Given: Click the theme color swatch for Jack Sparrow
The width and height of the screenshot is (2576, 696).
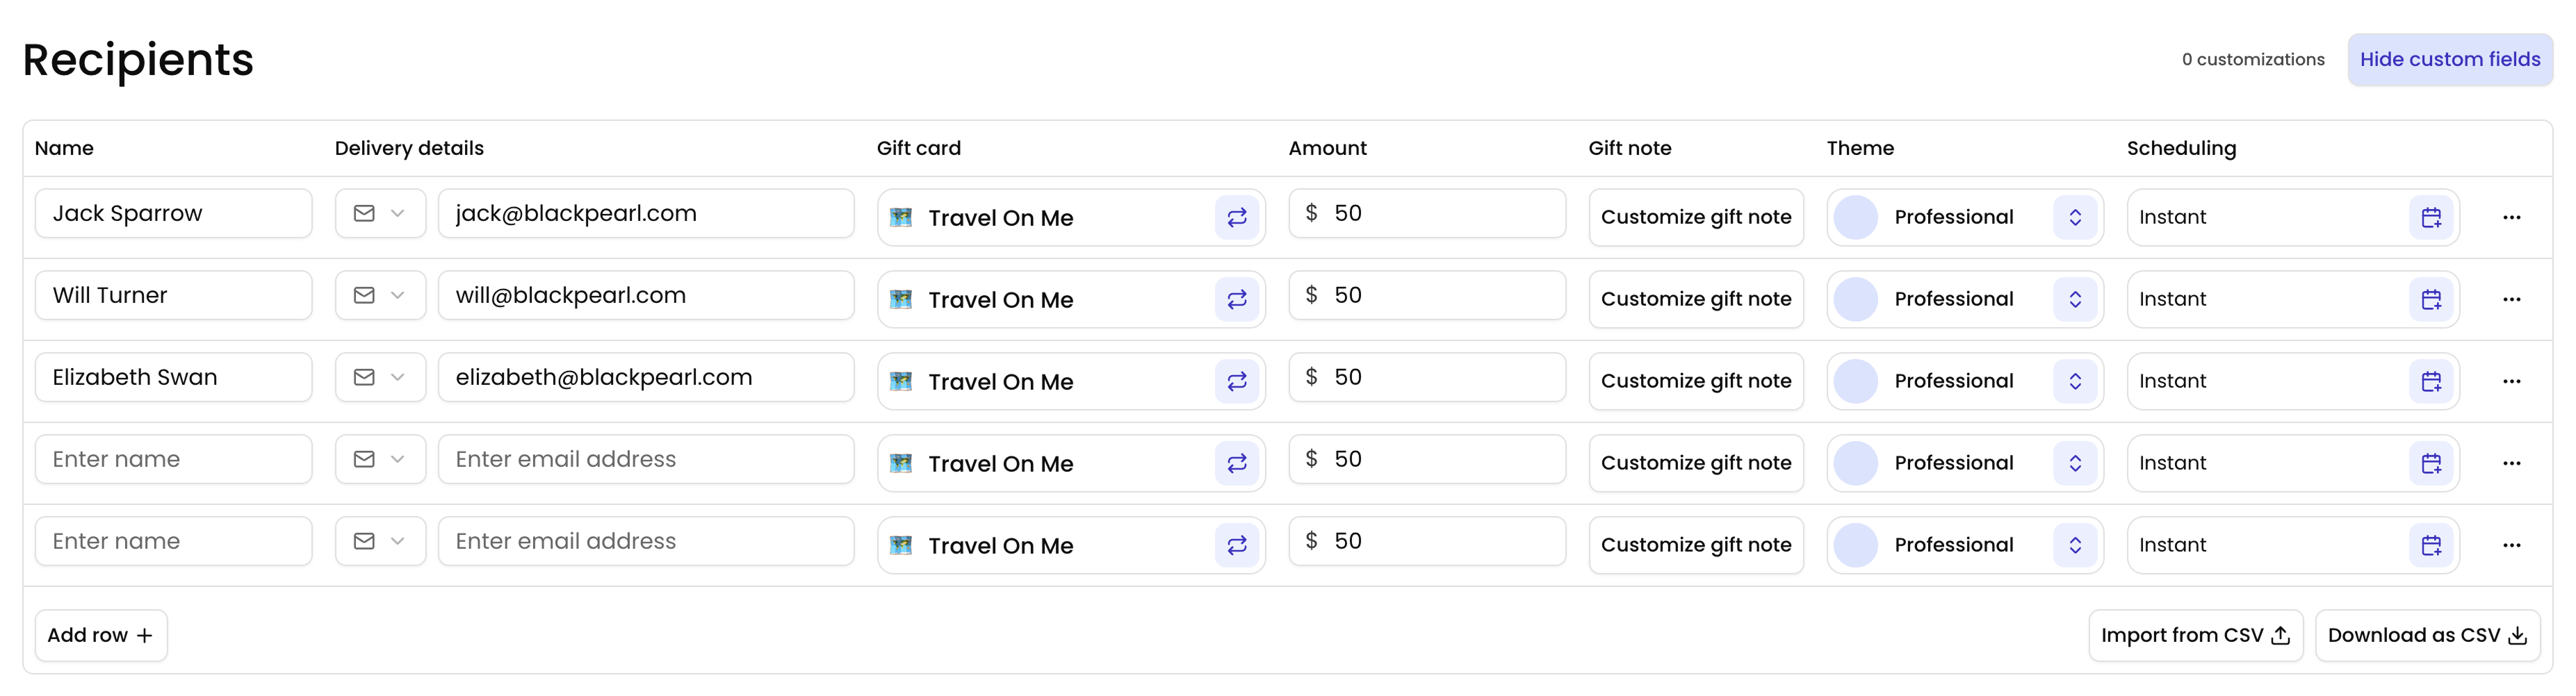Looking at the screenshot, I should click(1856, 217).
